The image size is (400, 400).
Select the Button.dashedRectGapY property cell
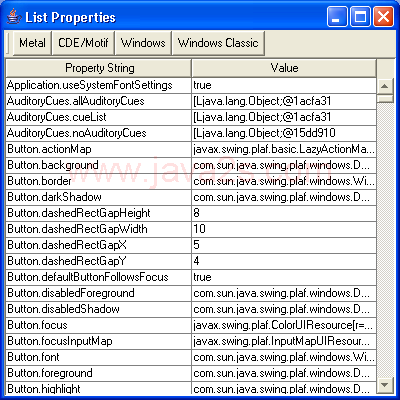pyautogui.click(x=99, y=261)
